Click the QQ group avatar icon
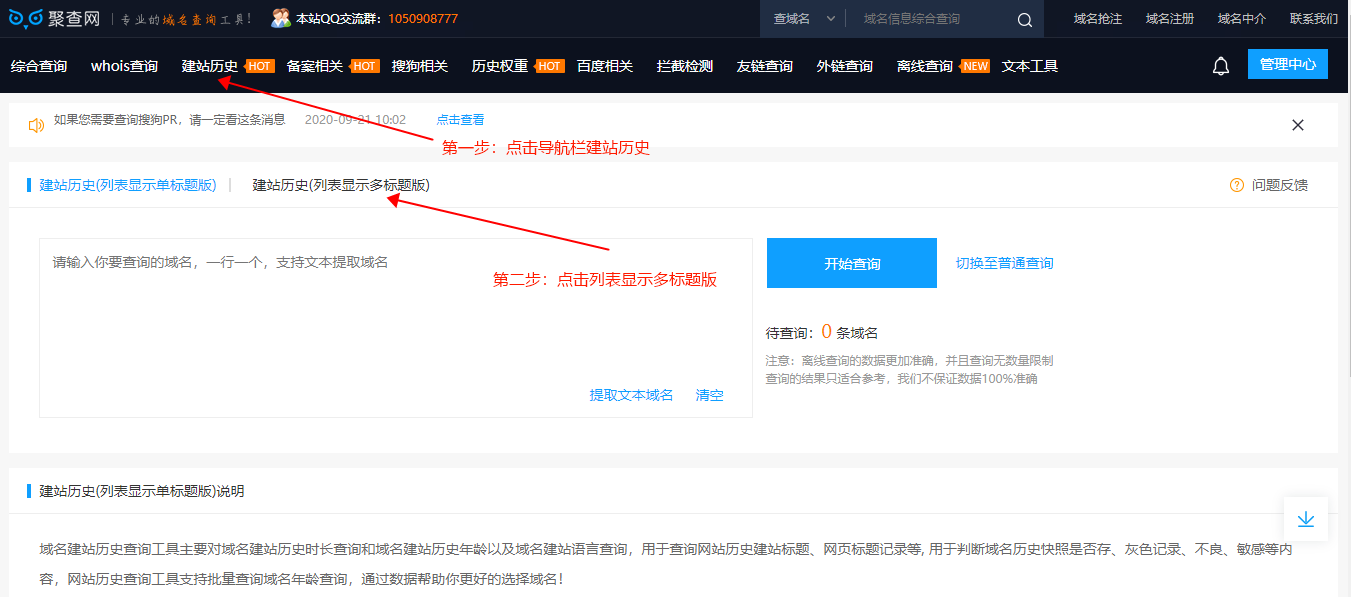The height and width of the screenshot is (597, 1351). [x=281, y=18]
